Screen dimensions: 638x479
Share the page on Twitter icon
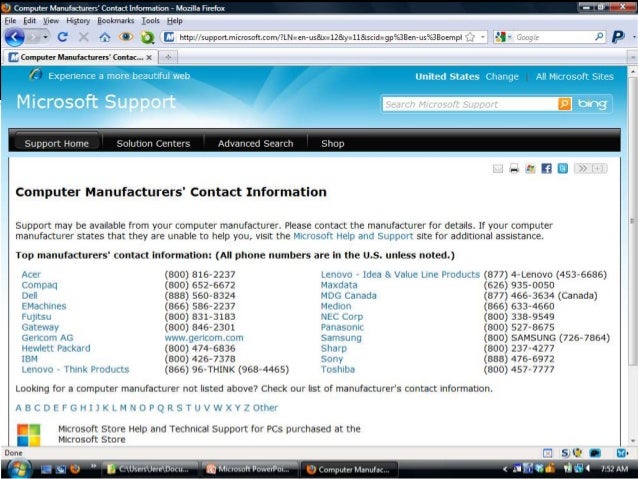click(x=563, y=168)
